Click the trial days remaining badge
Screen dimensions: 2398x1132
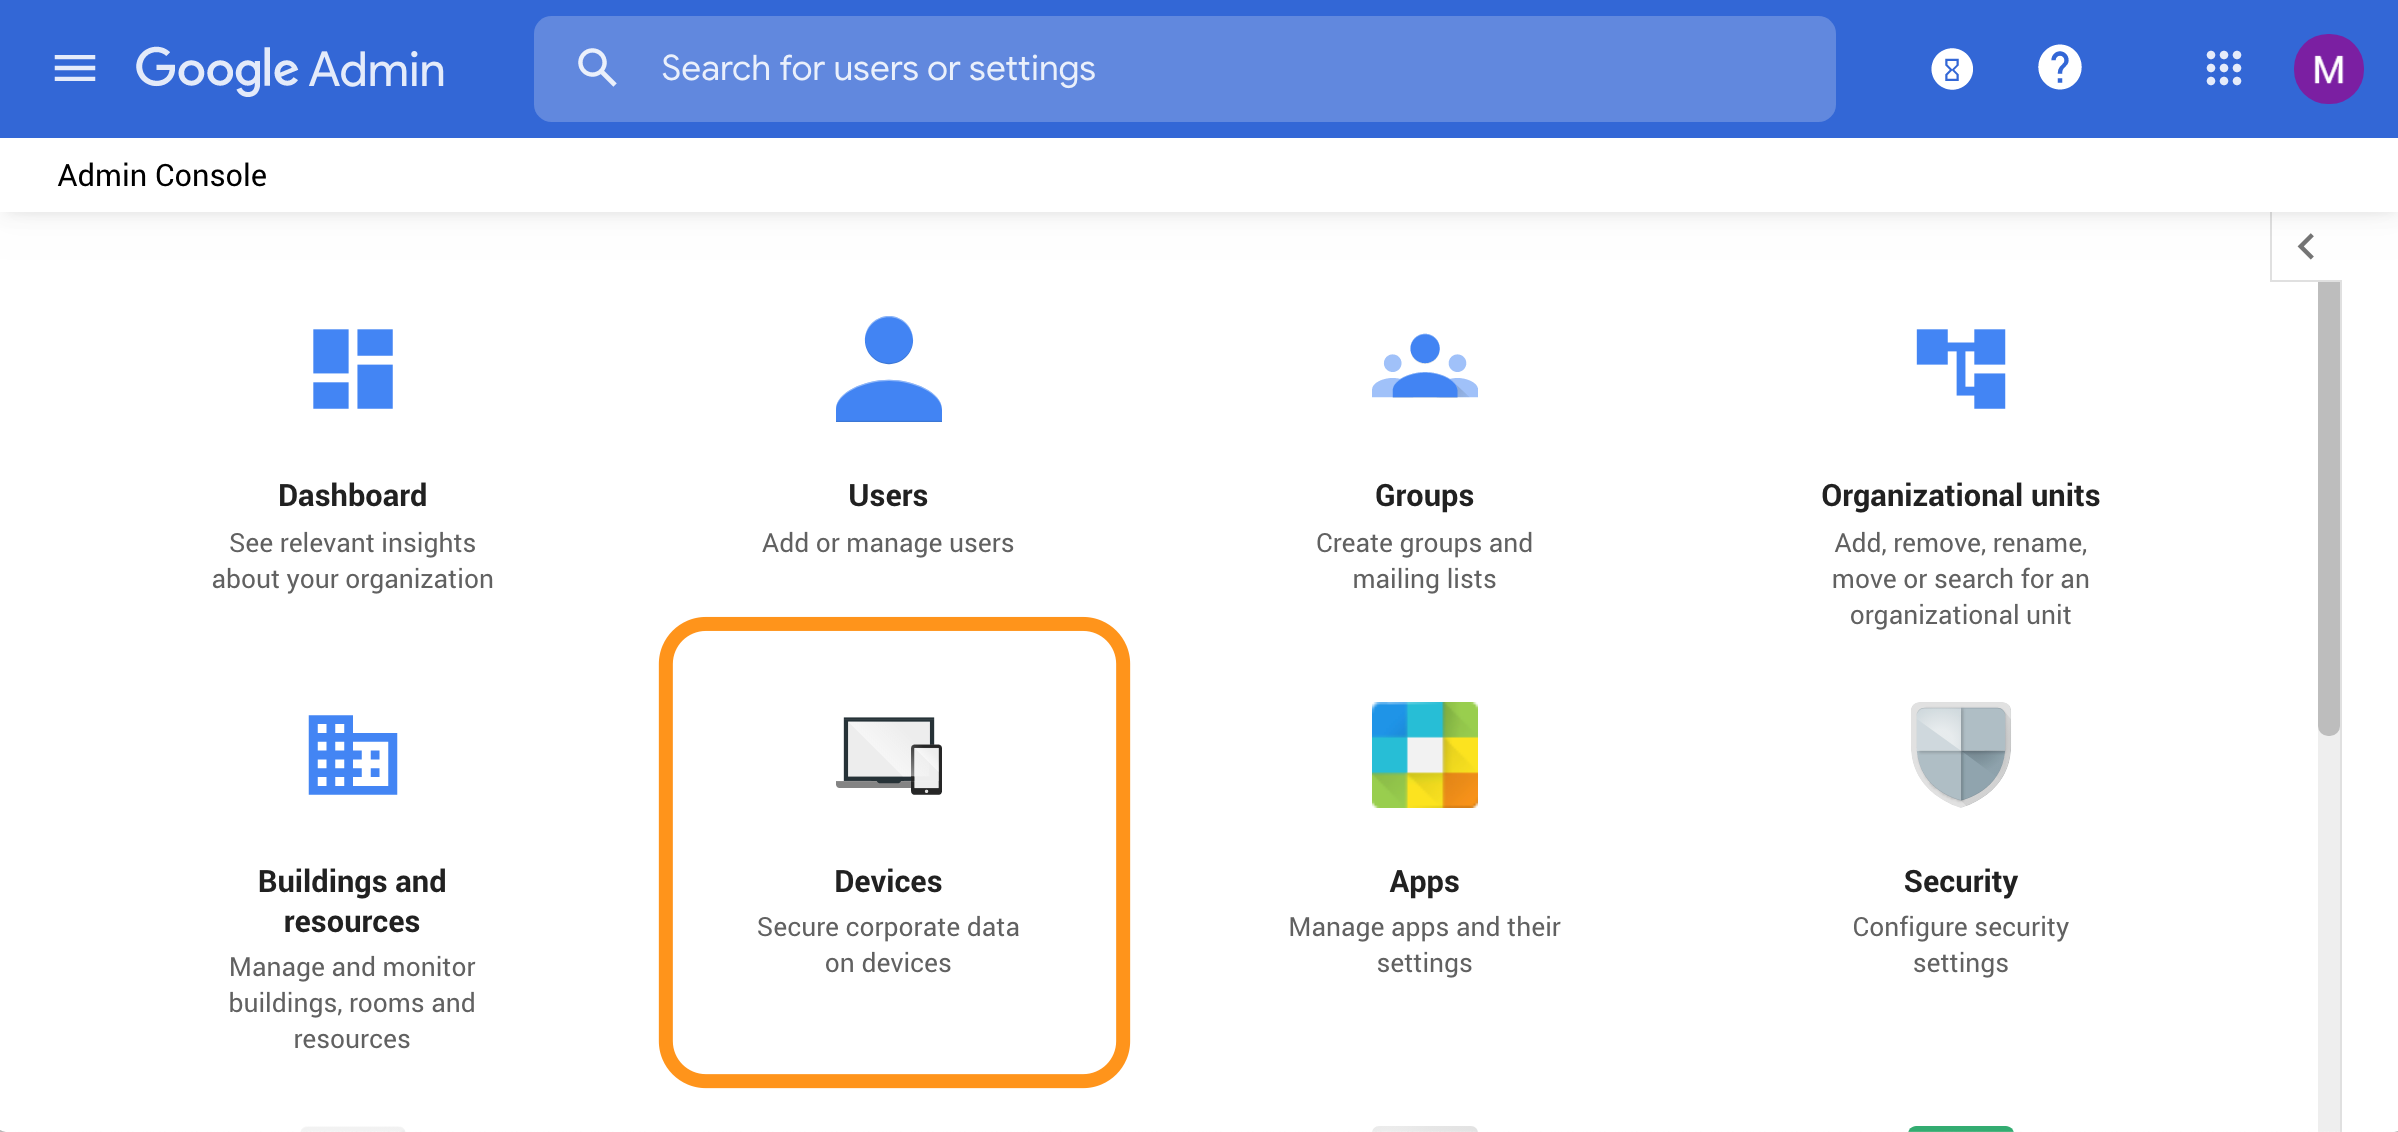click(x=1951, y=68)
